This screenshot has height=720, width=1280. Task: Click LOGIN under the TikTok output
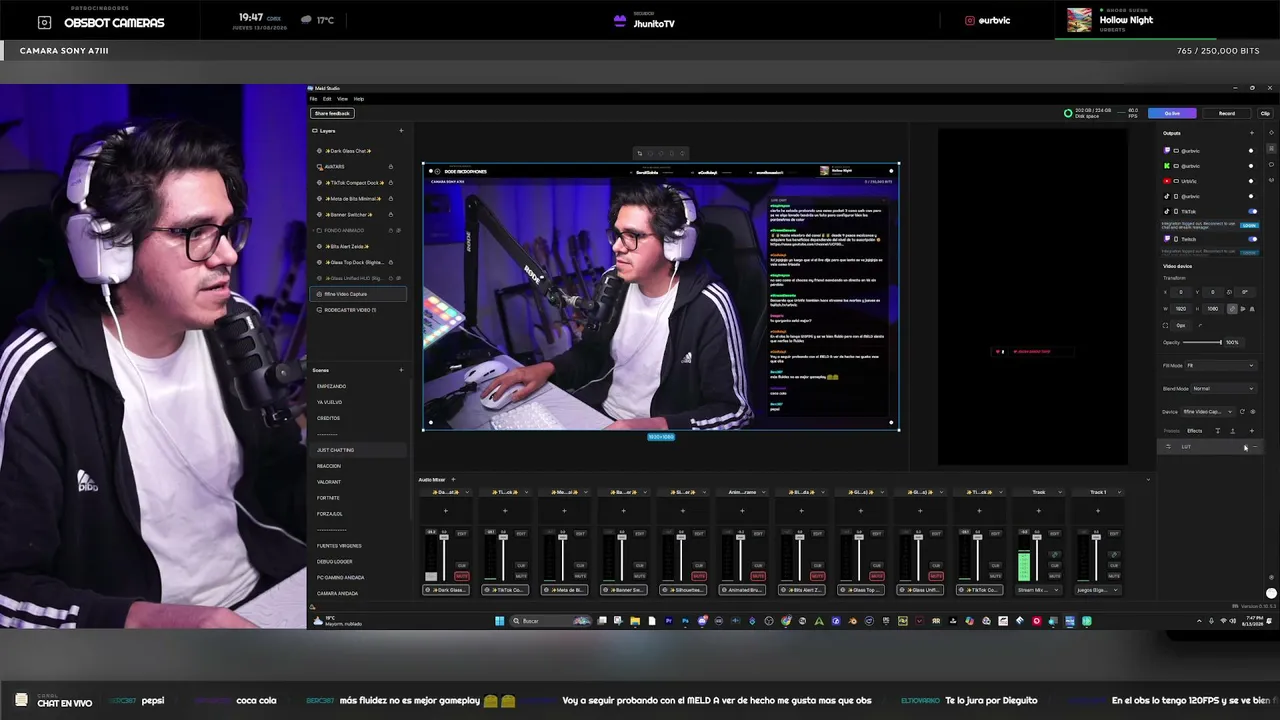coord(1249,225)
